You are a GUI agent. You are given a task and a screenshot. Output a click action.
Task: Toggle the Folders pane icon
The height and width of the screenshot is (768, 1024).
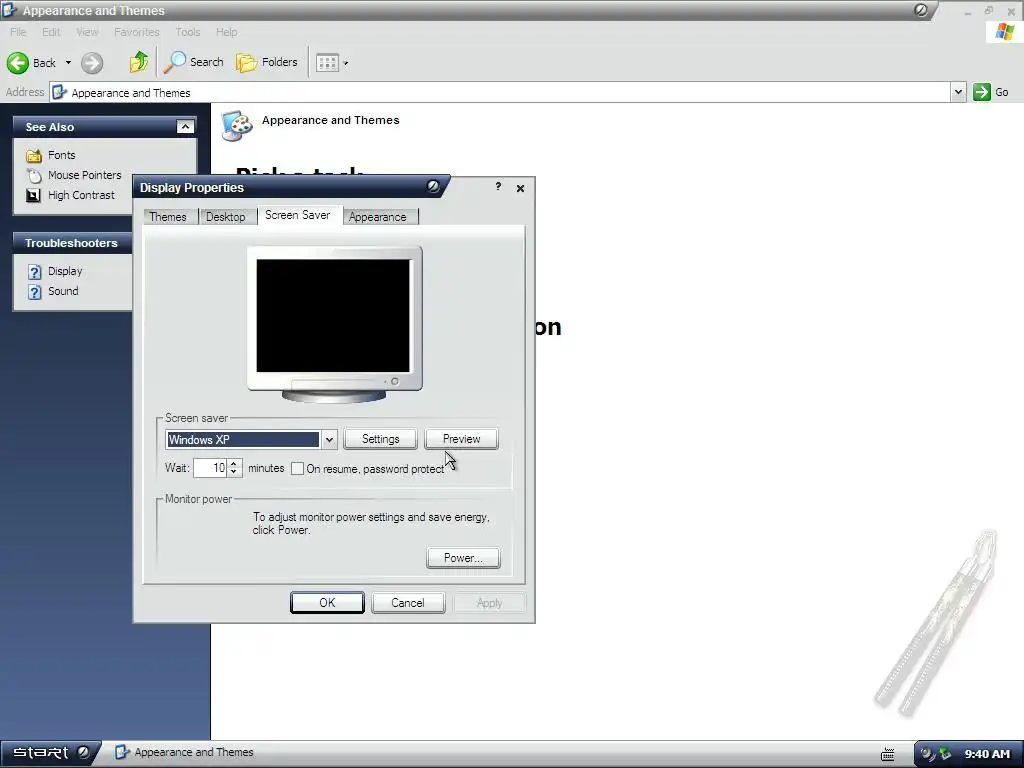246,63
